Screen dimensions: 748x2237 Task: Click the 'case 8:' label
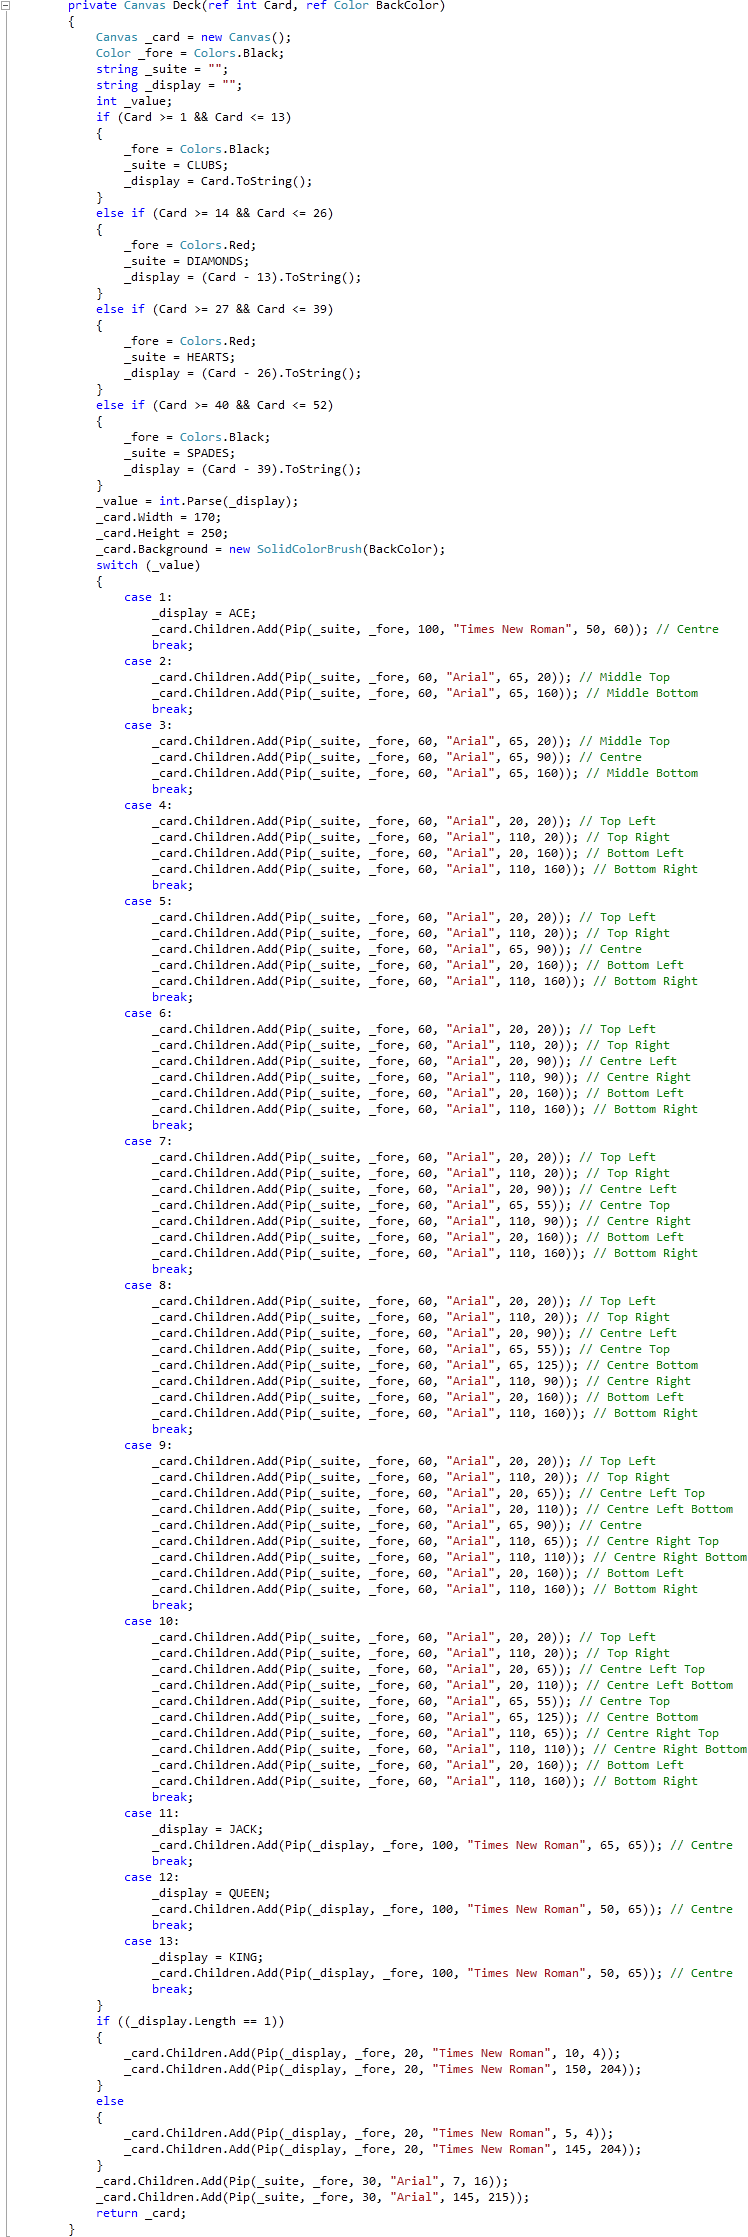[148, 1285]
